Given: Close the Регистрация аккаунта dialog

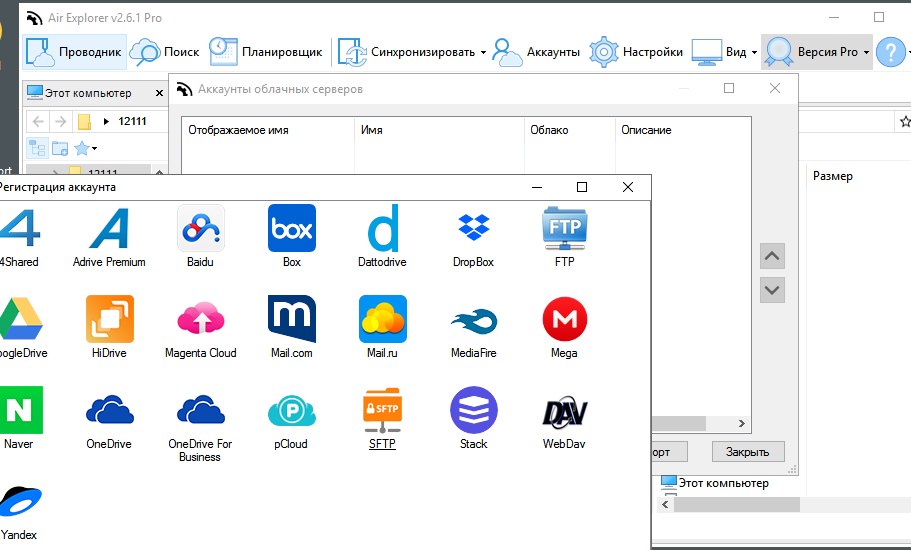Looking at the screenshot, I should (627, 187).
